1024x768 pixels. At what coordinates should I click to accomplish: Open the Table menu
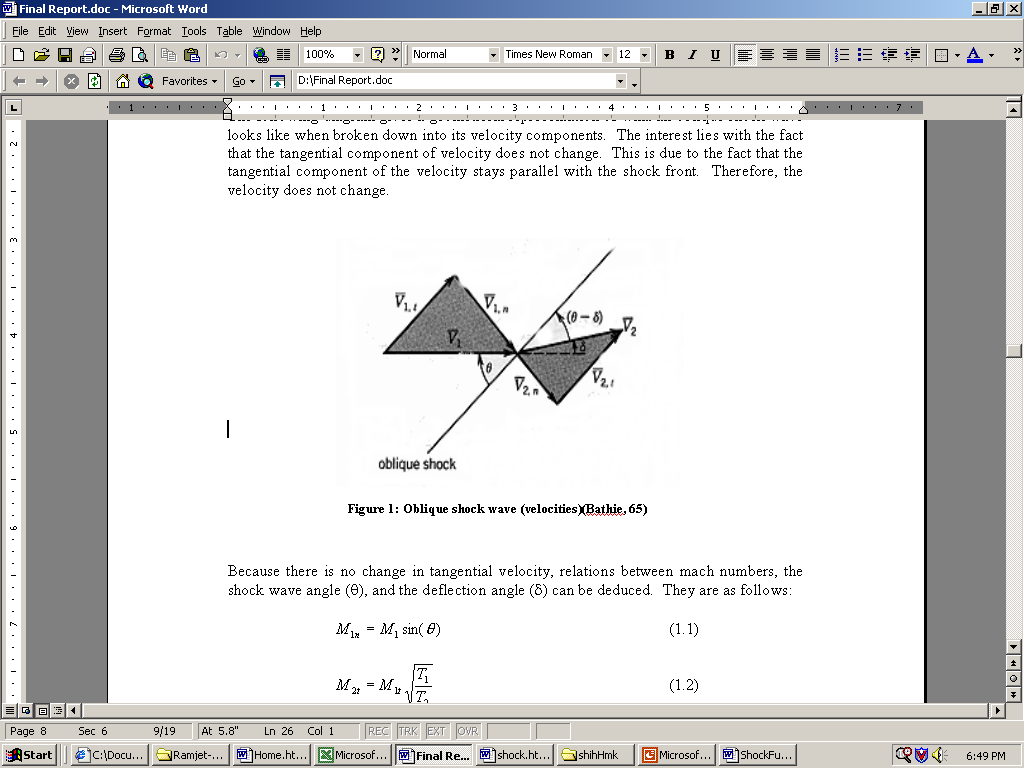[x=229, y=31]
